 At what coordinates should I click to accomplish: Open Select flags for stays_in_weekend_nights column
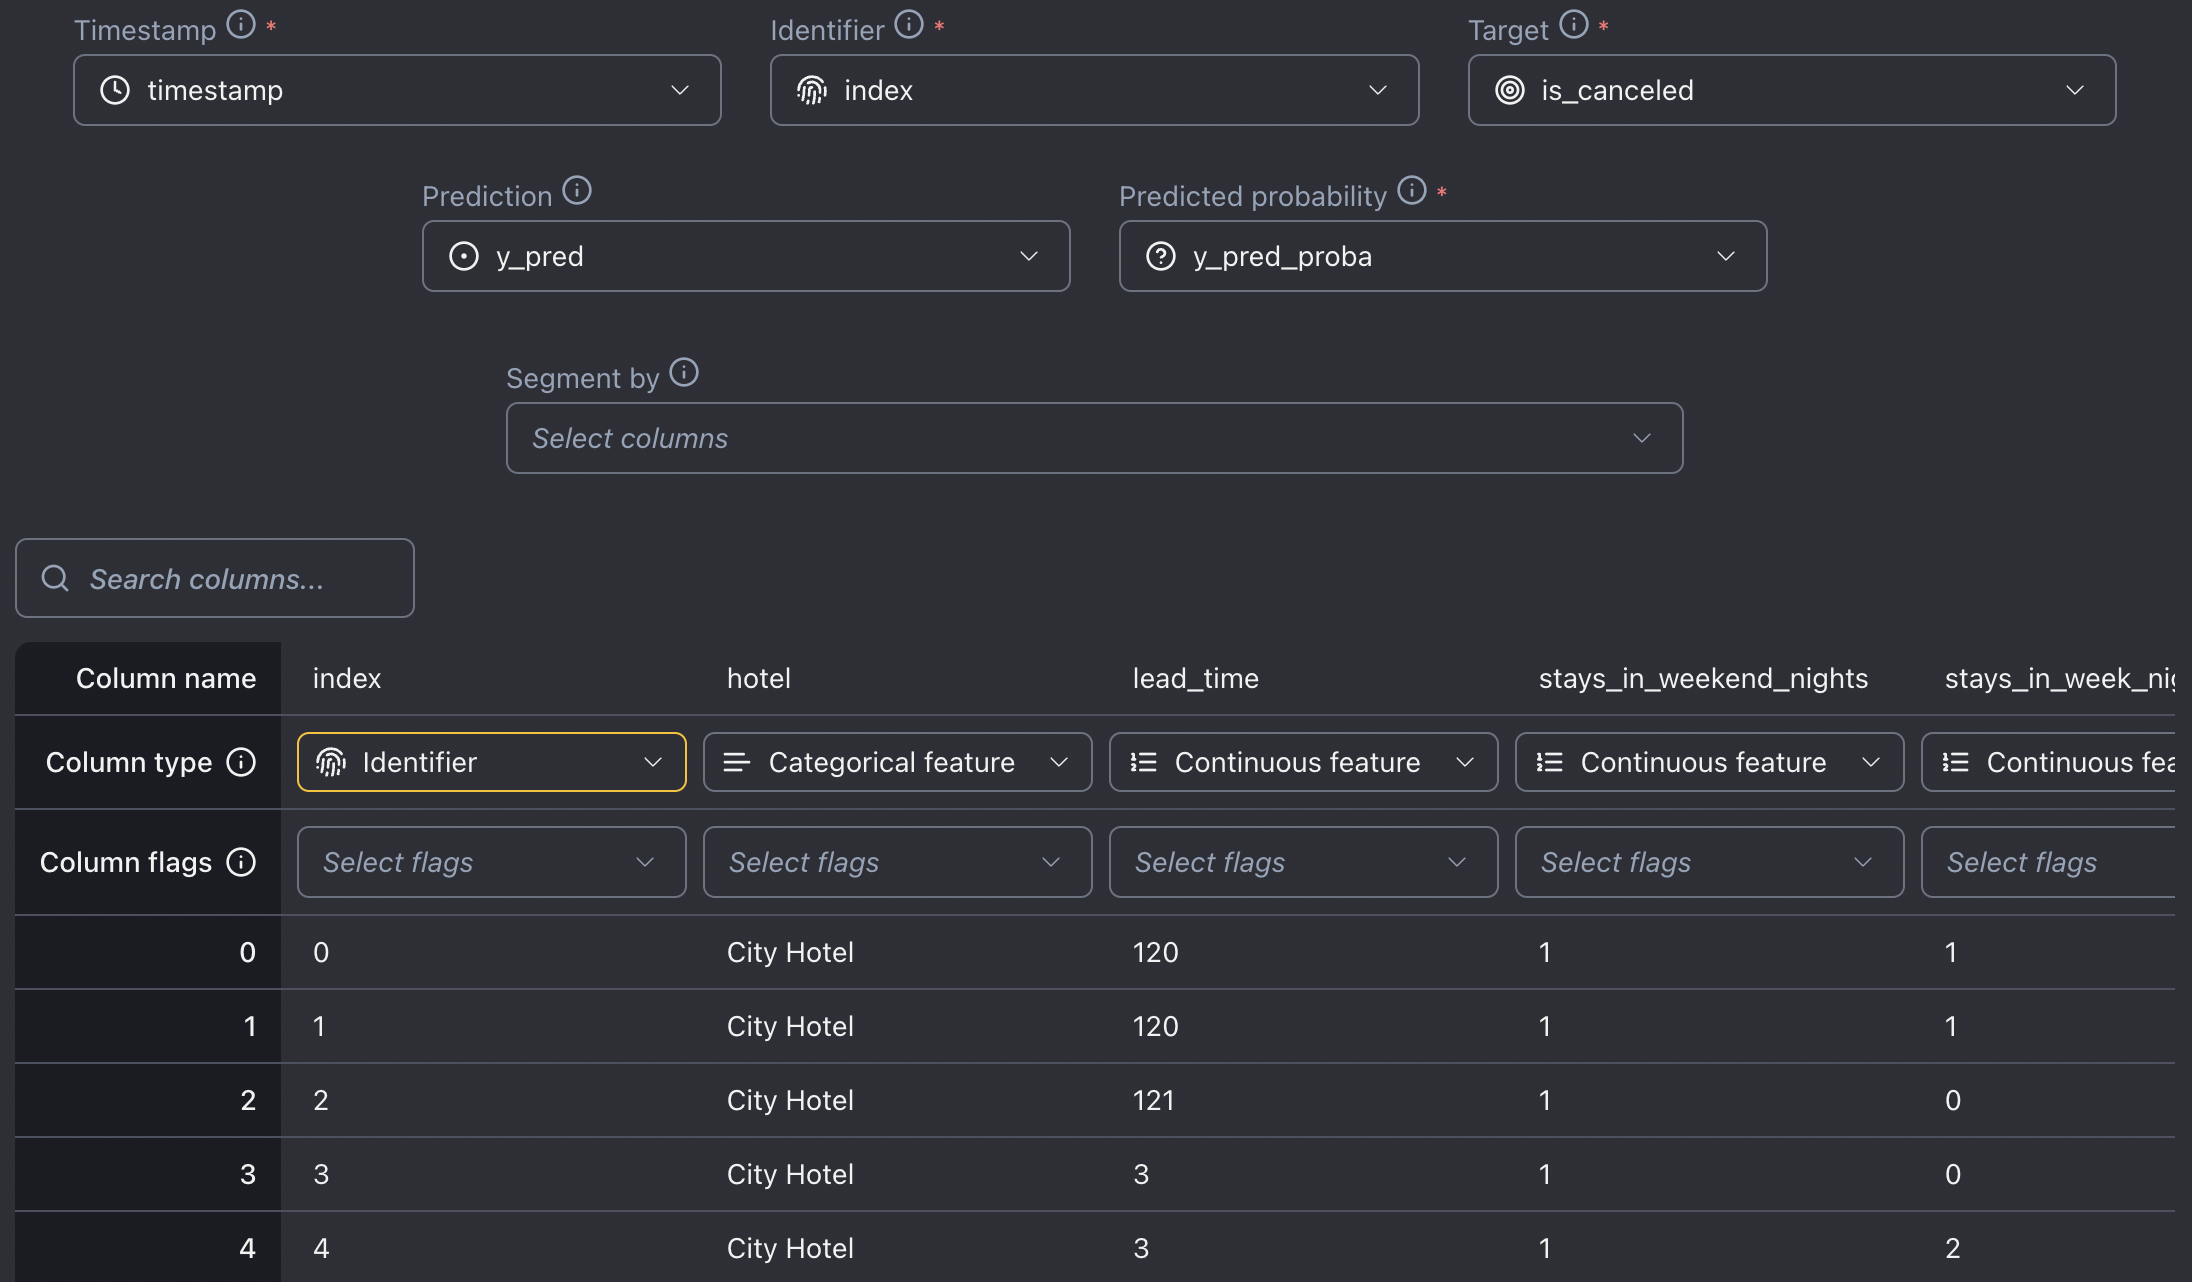point(1709,862)
